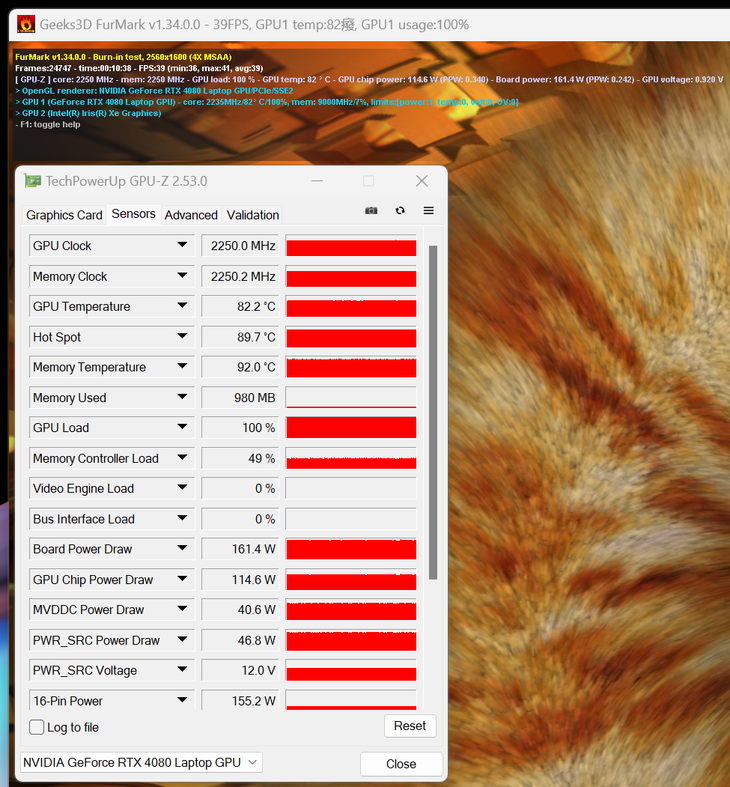Click the 161.4 W Board Power value

pyautogui.click(x=240, y=549)
